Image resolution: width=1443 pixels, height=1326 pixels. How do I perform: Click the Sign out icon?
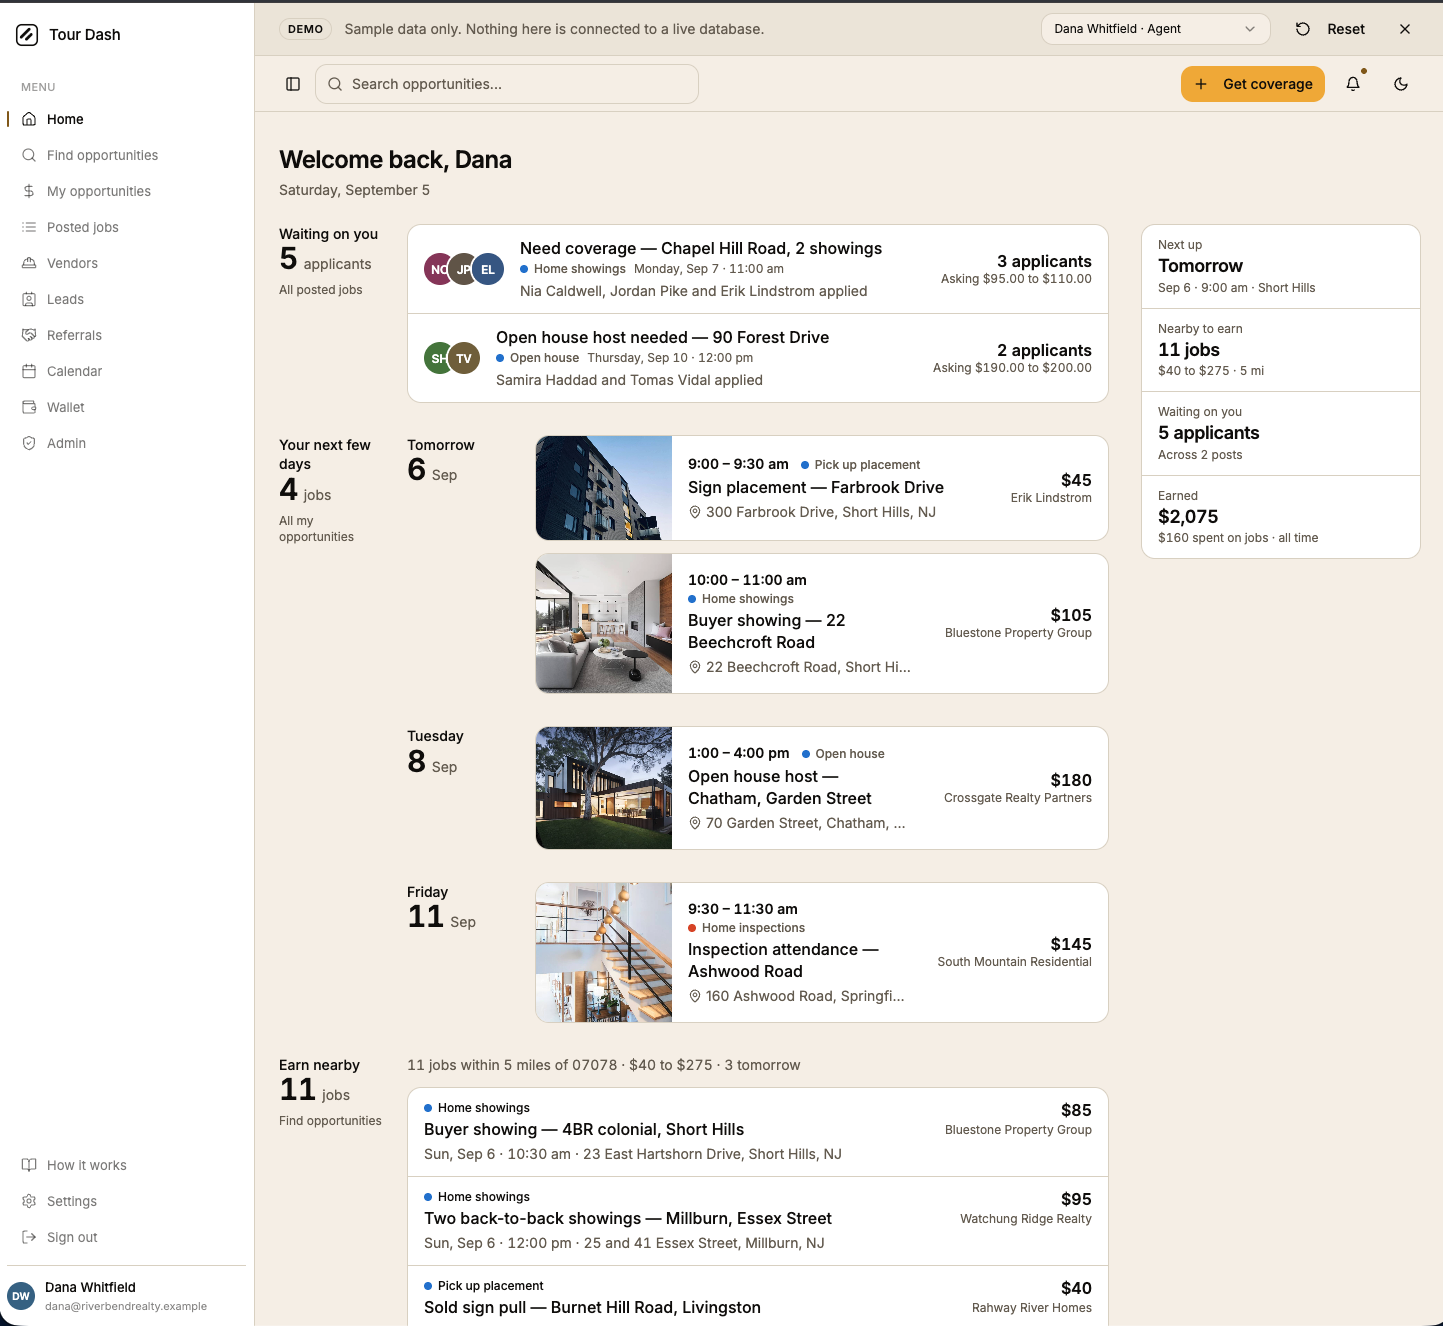(29, 1237)
